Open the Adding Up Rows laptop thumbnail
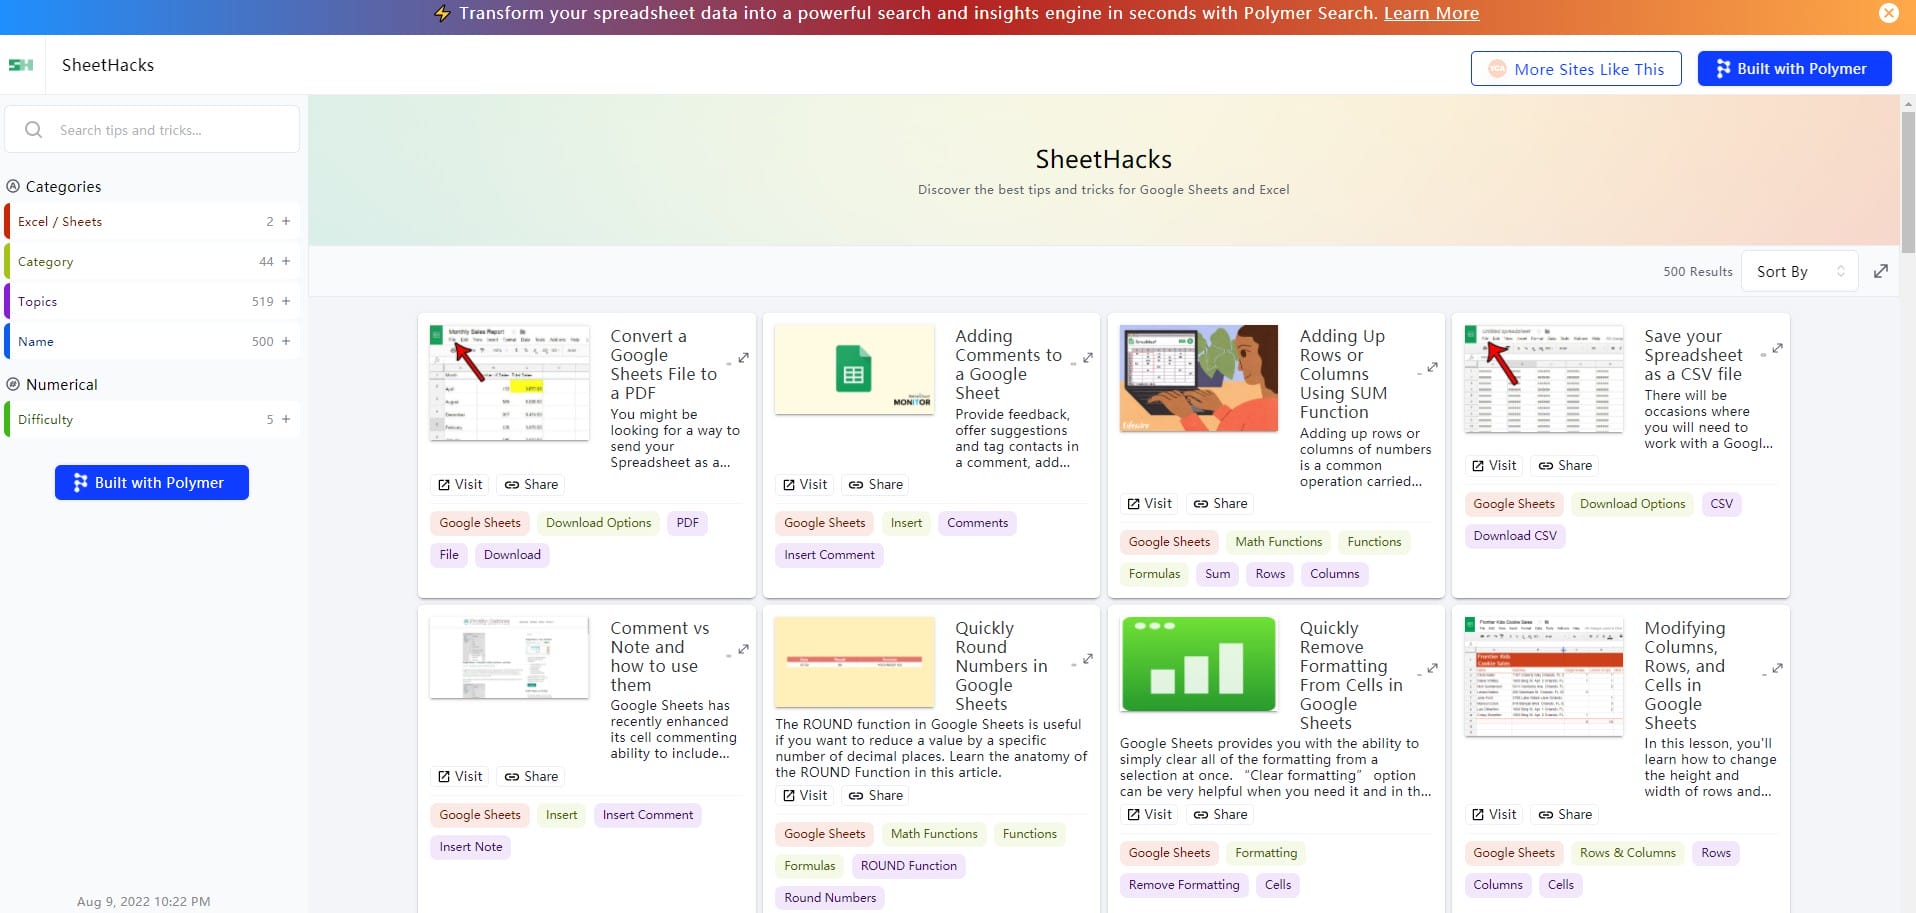Viewport: 1916px width, 913px height. (1198, 378)
